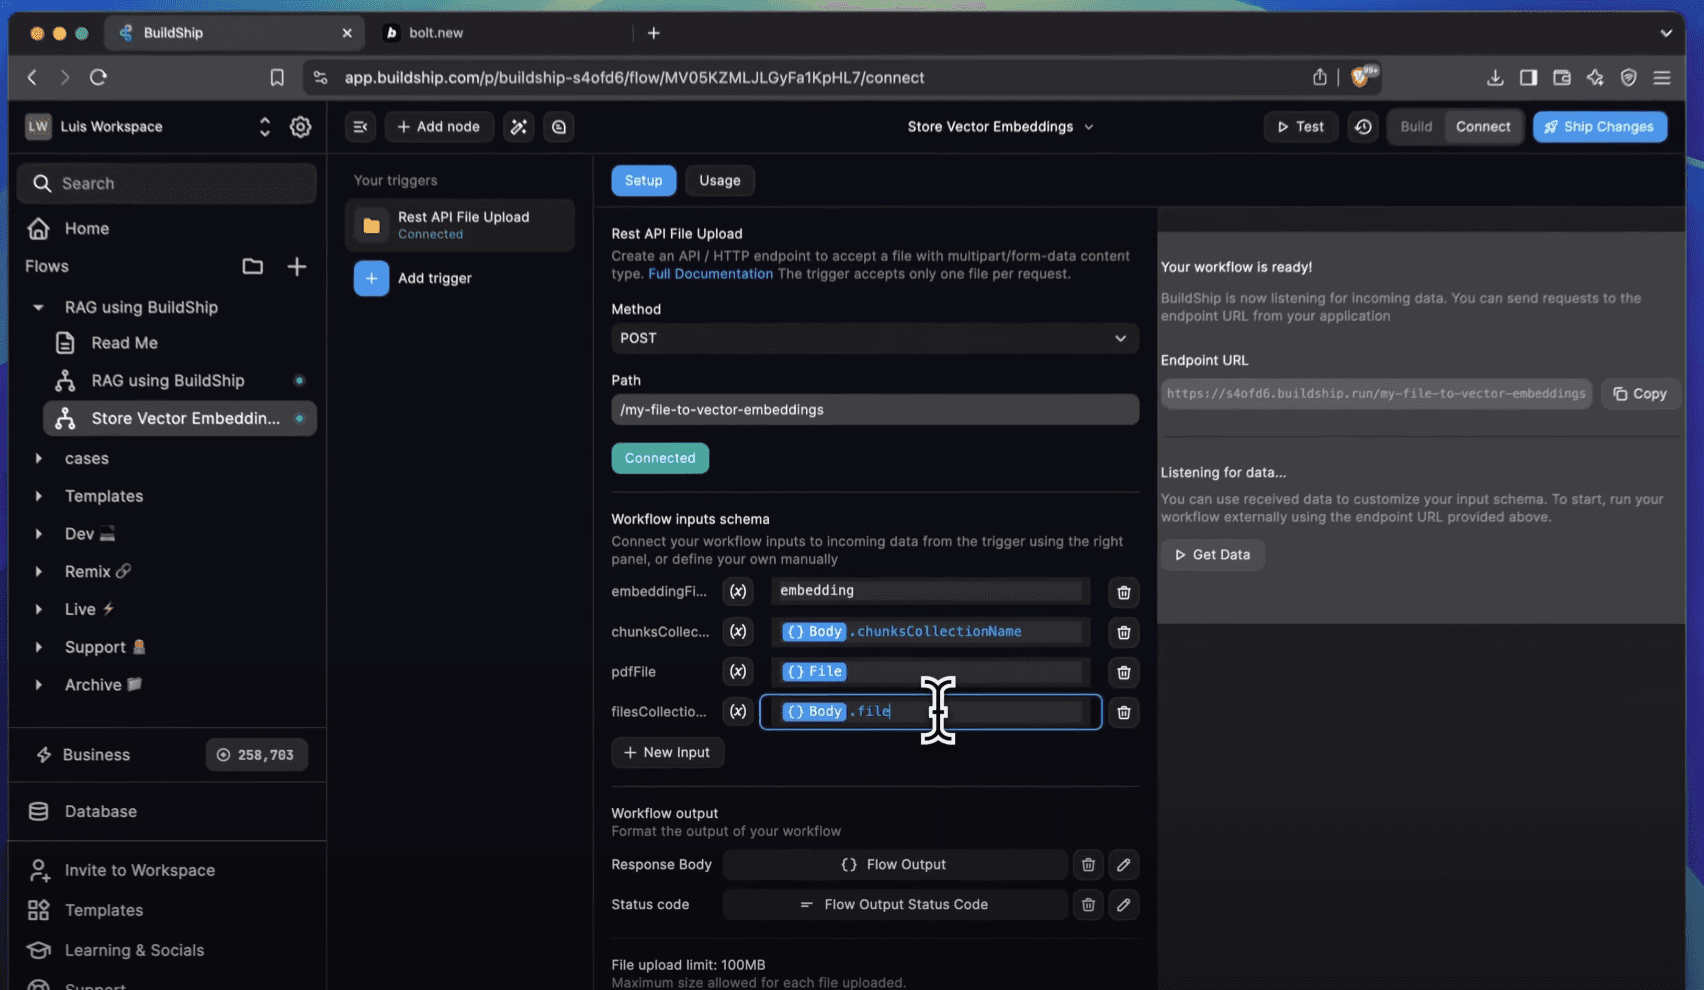The width and height of the screenshot is (1704, 990).
Task: Create a new folder in Flows
Action: pos(253,266)
